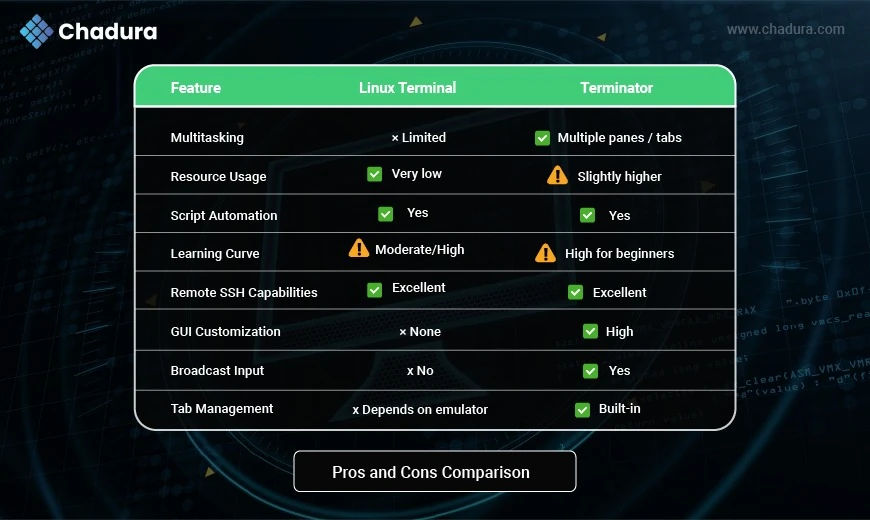Click the Pros and Cons Comparison button
870x520 pixels.
[434, 471]
